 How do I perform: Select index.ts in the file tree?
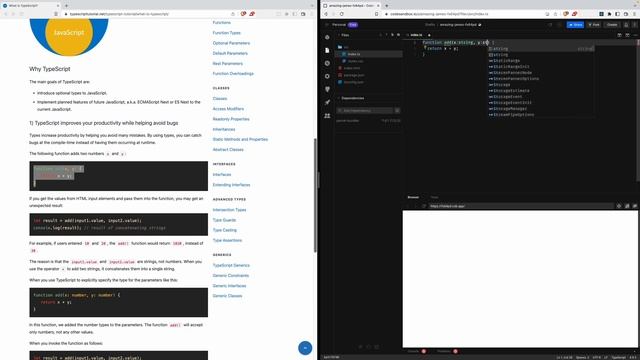369,54
